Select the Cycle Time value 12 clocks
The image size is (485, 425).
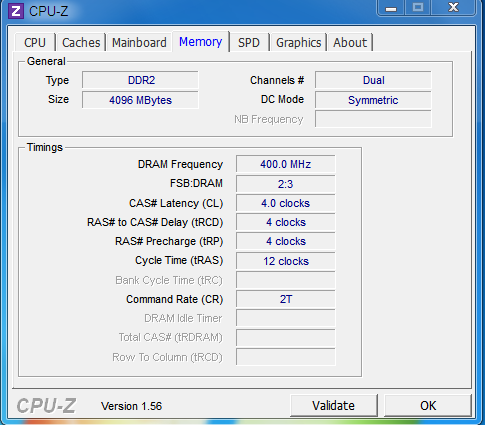(286, 261)
